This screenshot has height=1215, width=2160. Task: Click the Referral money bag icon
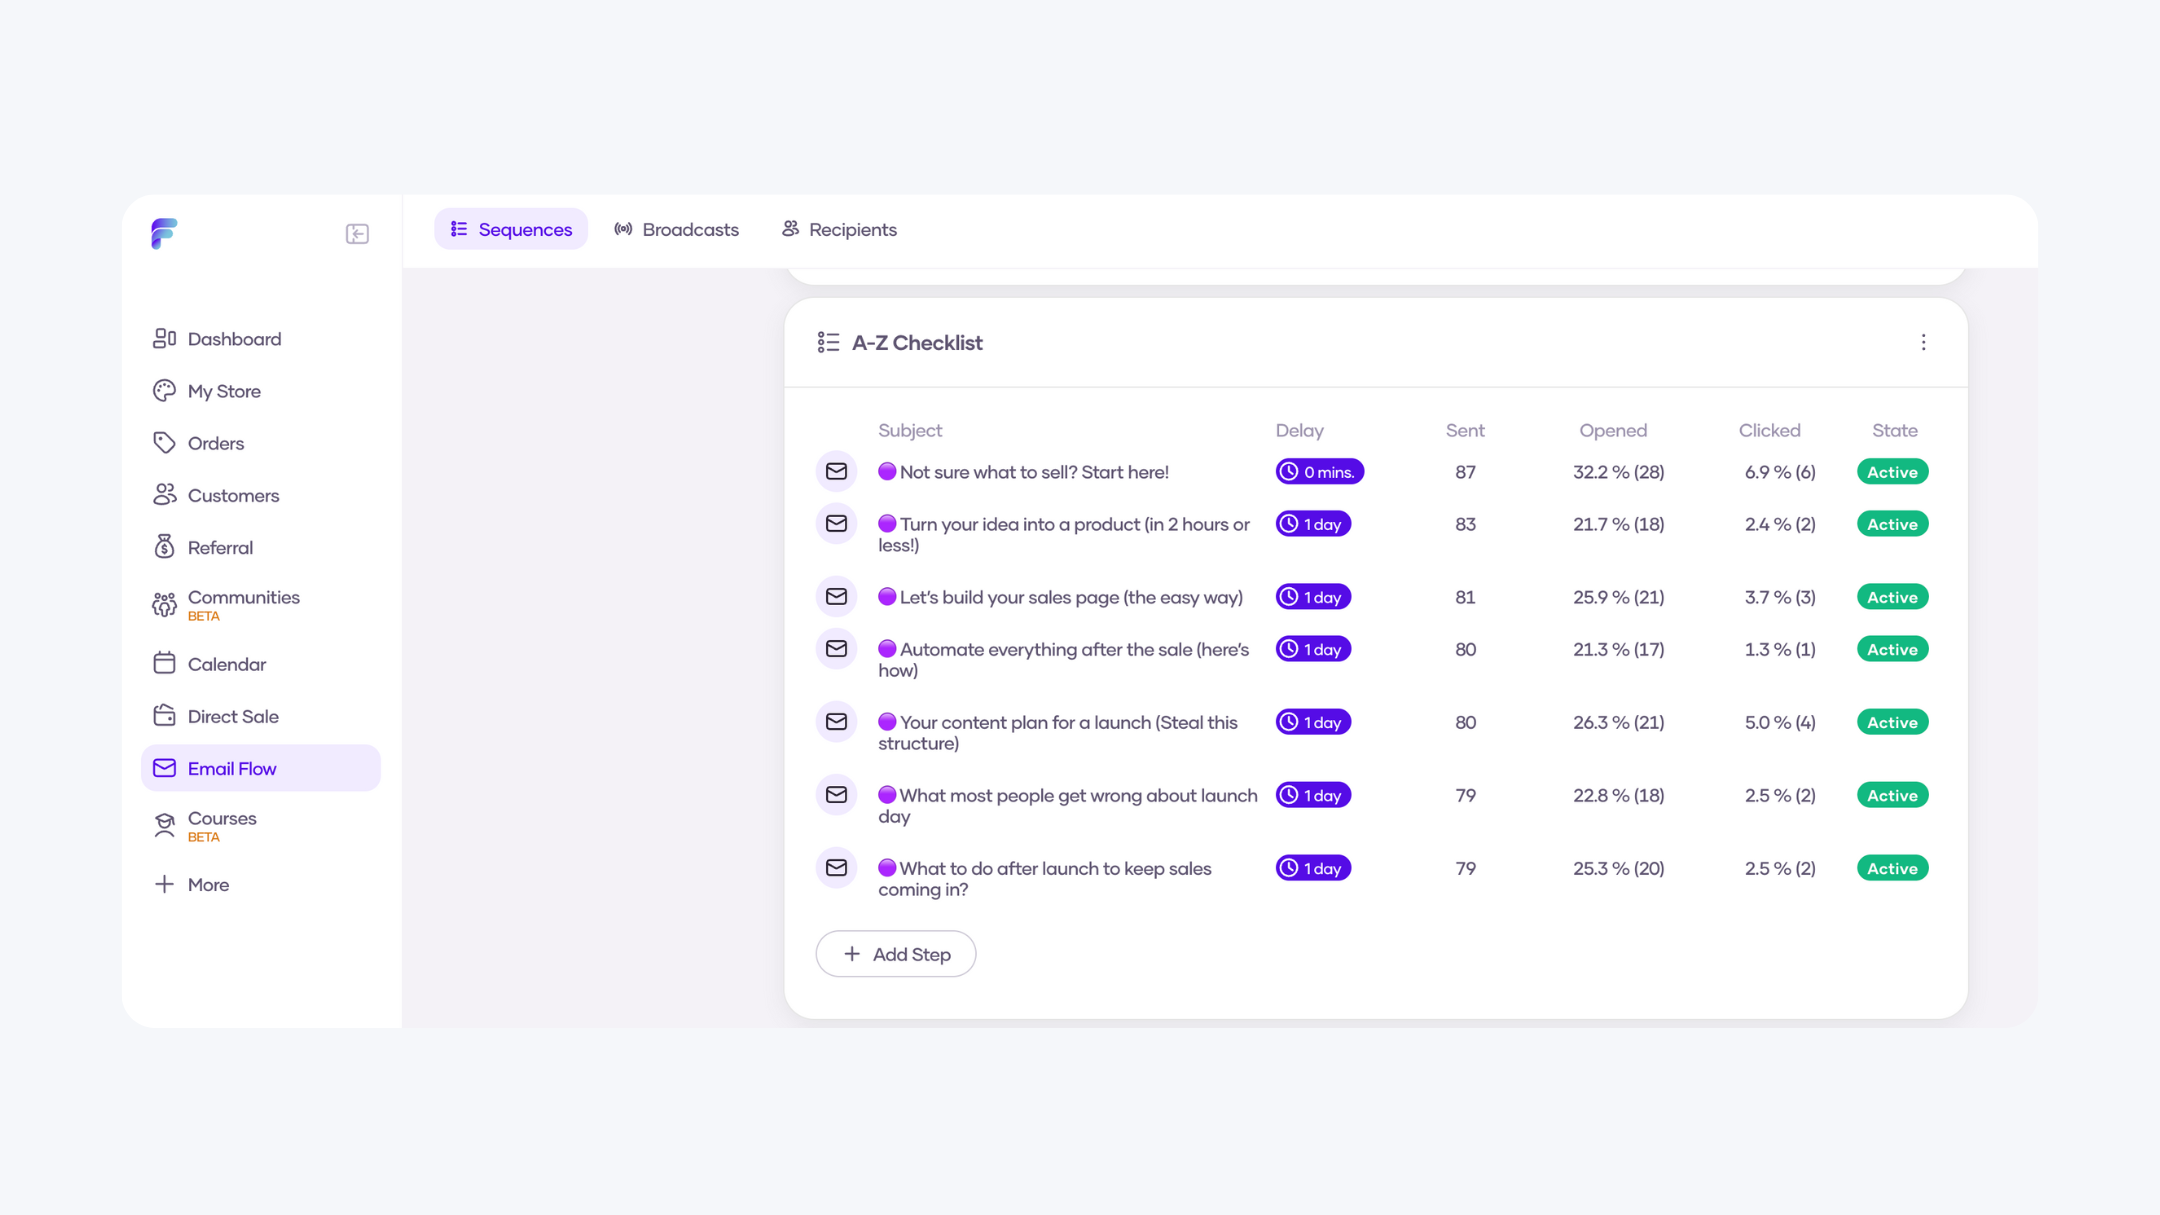pyautogui.click(x=164, y=547)
